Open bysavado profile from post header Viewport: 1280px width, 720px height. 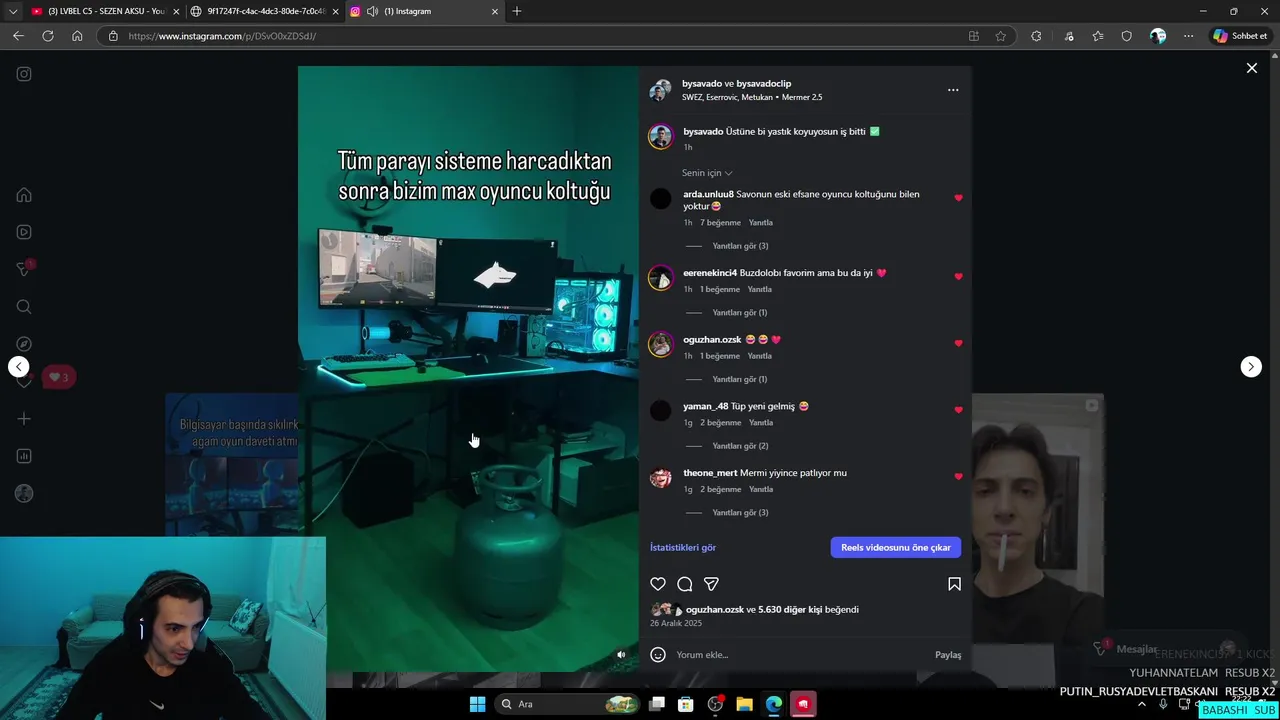click(x=702, y=84)
